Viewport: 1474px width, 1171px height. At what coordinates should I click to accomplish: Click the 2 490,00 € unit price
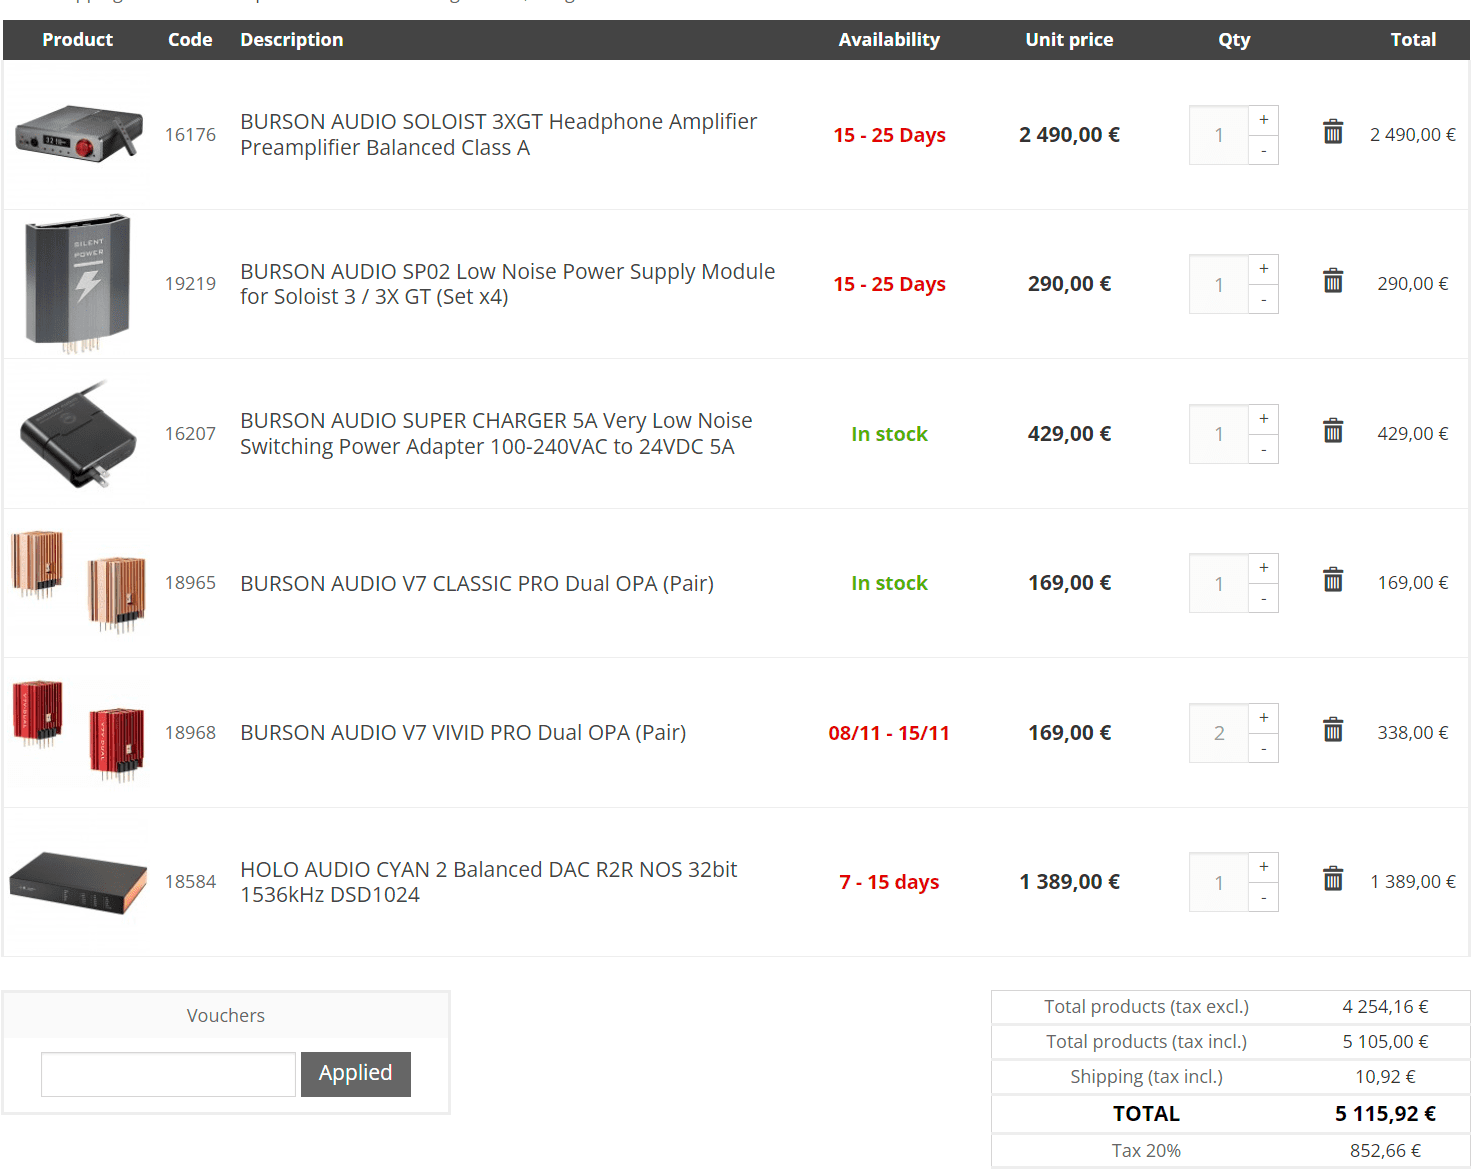pos(1069,134)
